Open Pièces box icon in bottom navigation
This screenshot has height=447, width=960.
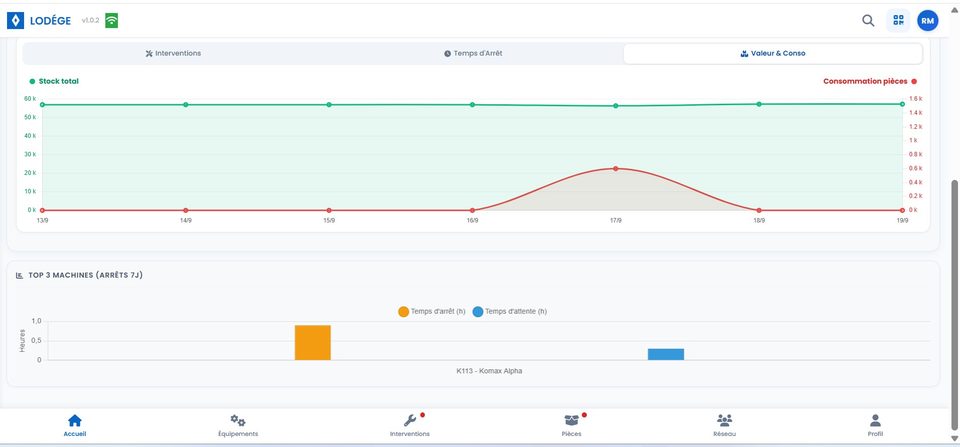[x=571, y=421]
